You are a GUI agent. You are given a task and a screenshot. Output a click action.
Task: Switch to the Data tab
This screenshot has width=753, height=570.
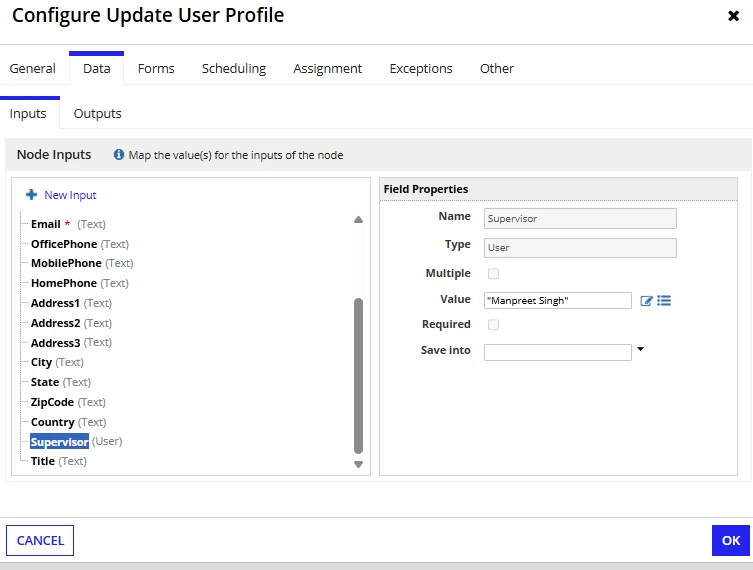97,69
